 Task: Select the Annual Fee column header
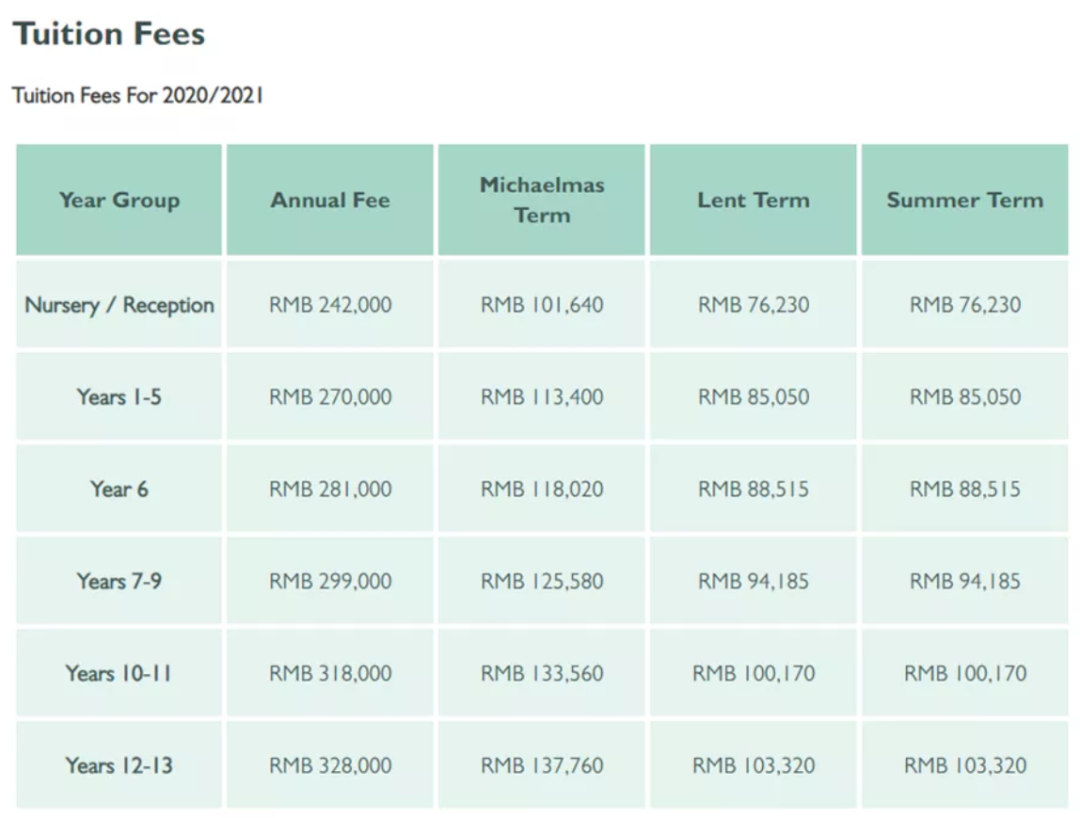(x=330, y=200)
